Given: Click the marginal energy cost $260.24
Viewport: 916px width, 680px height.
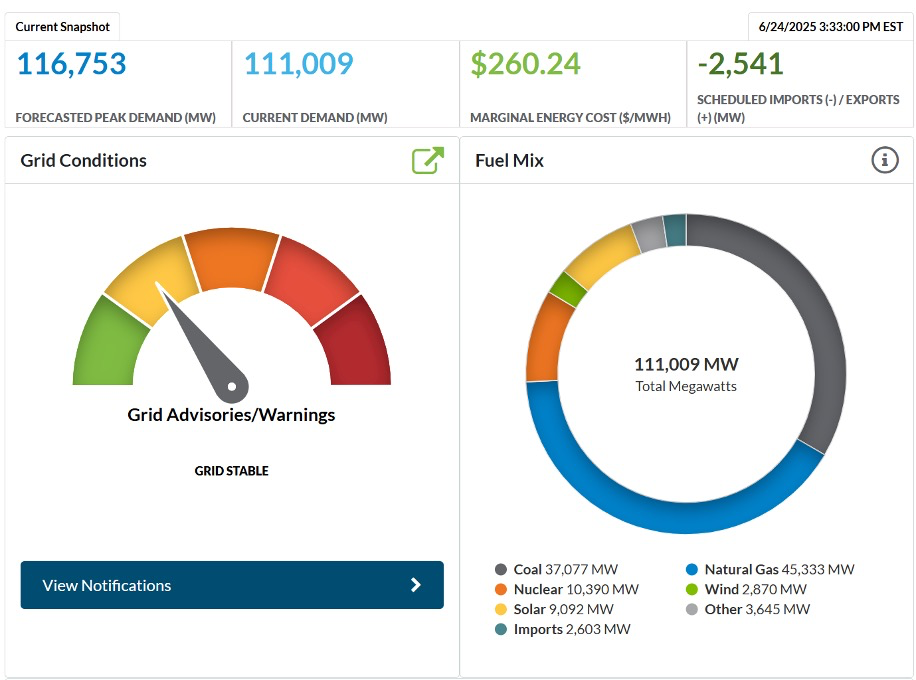Looking at the screenshot, I should pos(526,64).
